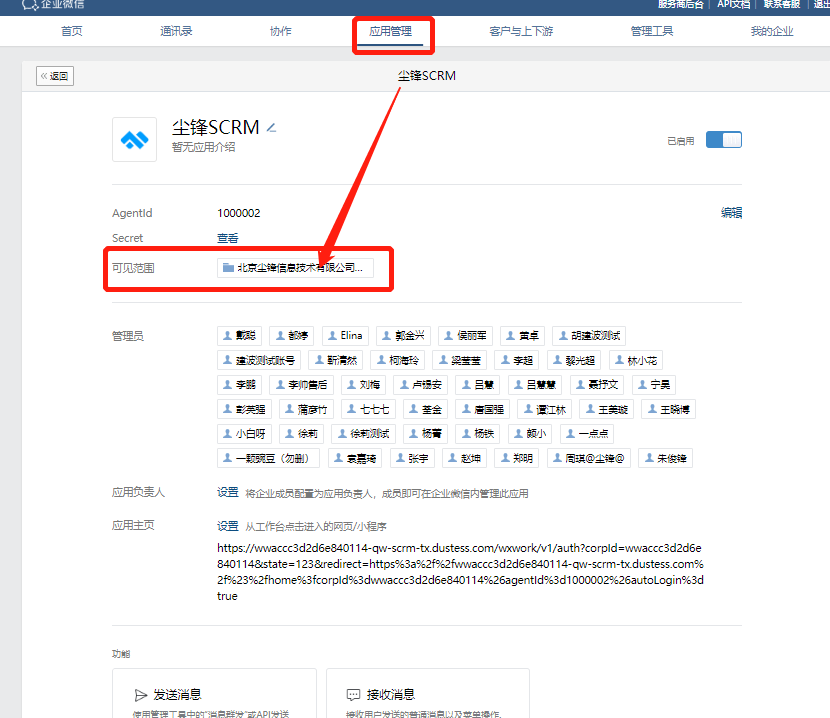This screenshot has width=830, height=718.
Task: Click the person icon beside 徐莉测试
Action: point(342,434)
